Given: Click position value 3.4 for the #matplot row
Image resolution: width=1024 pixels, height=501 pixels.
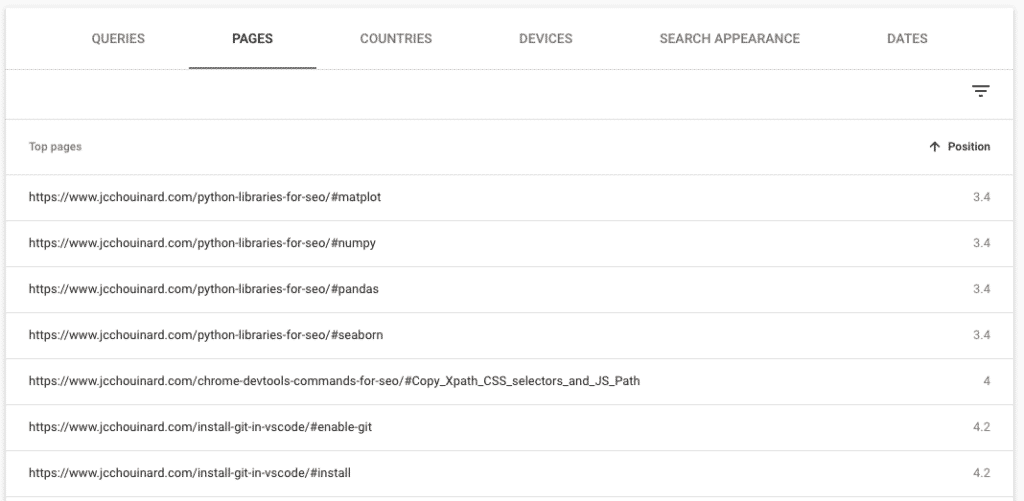Looking at the screenshot, I should click(982, 197).
